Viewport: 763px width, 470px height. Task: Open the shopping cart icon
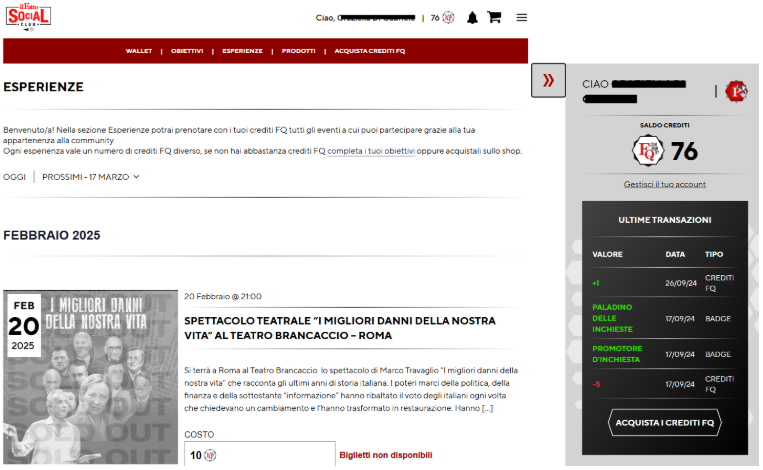[x=494, y=18]
